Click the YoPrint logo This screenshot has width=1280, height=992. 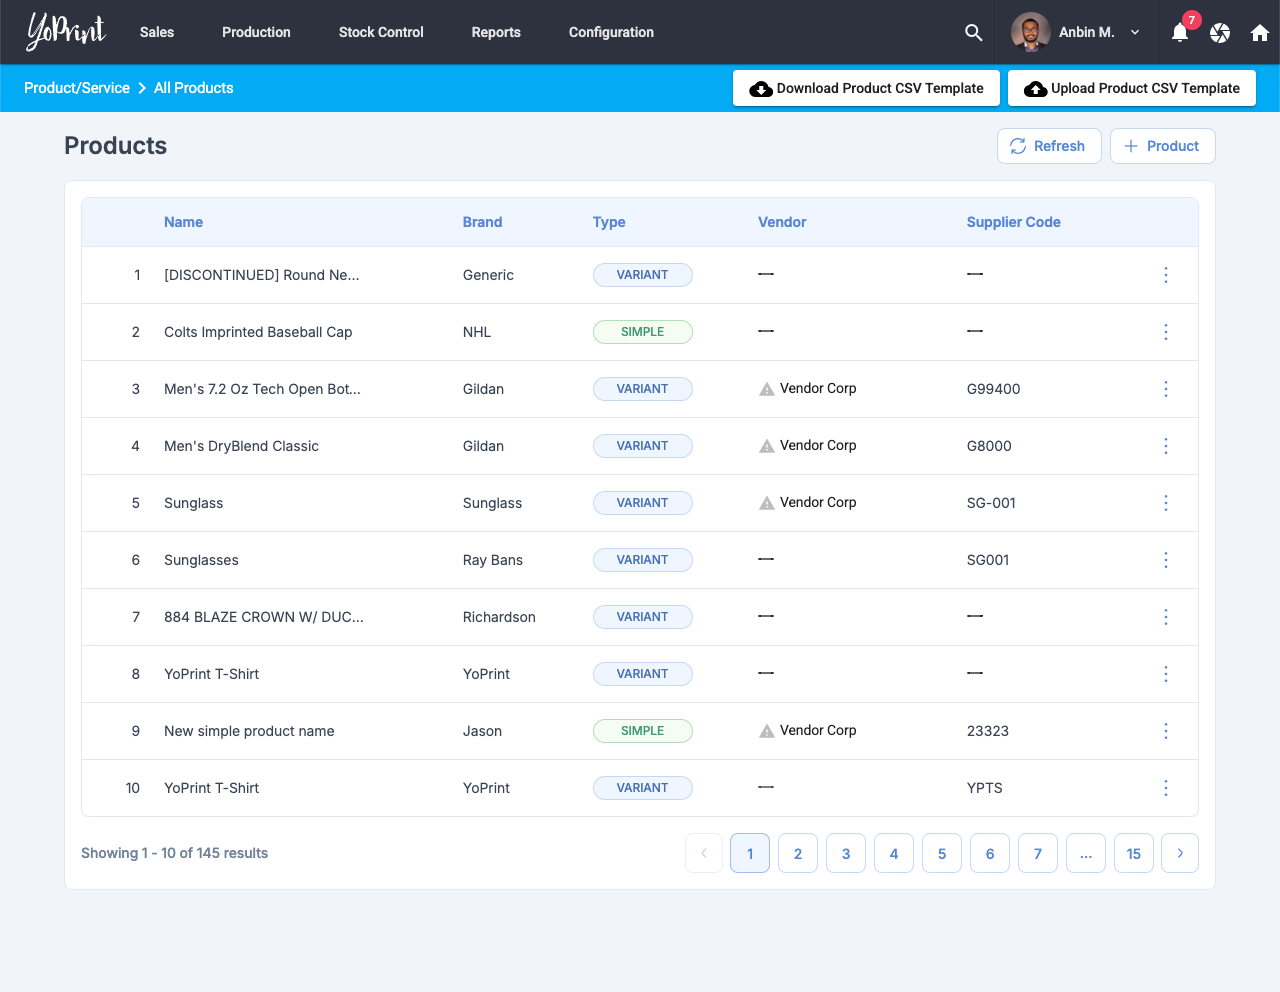pyautogui.click(x=66, y=32)
